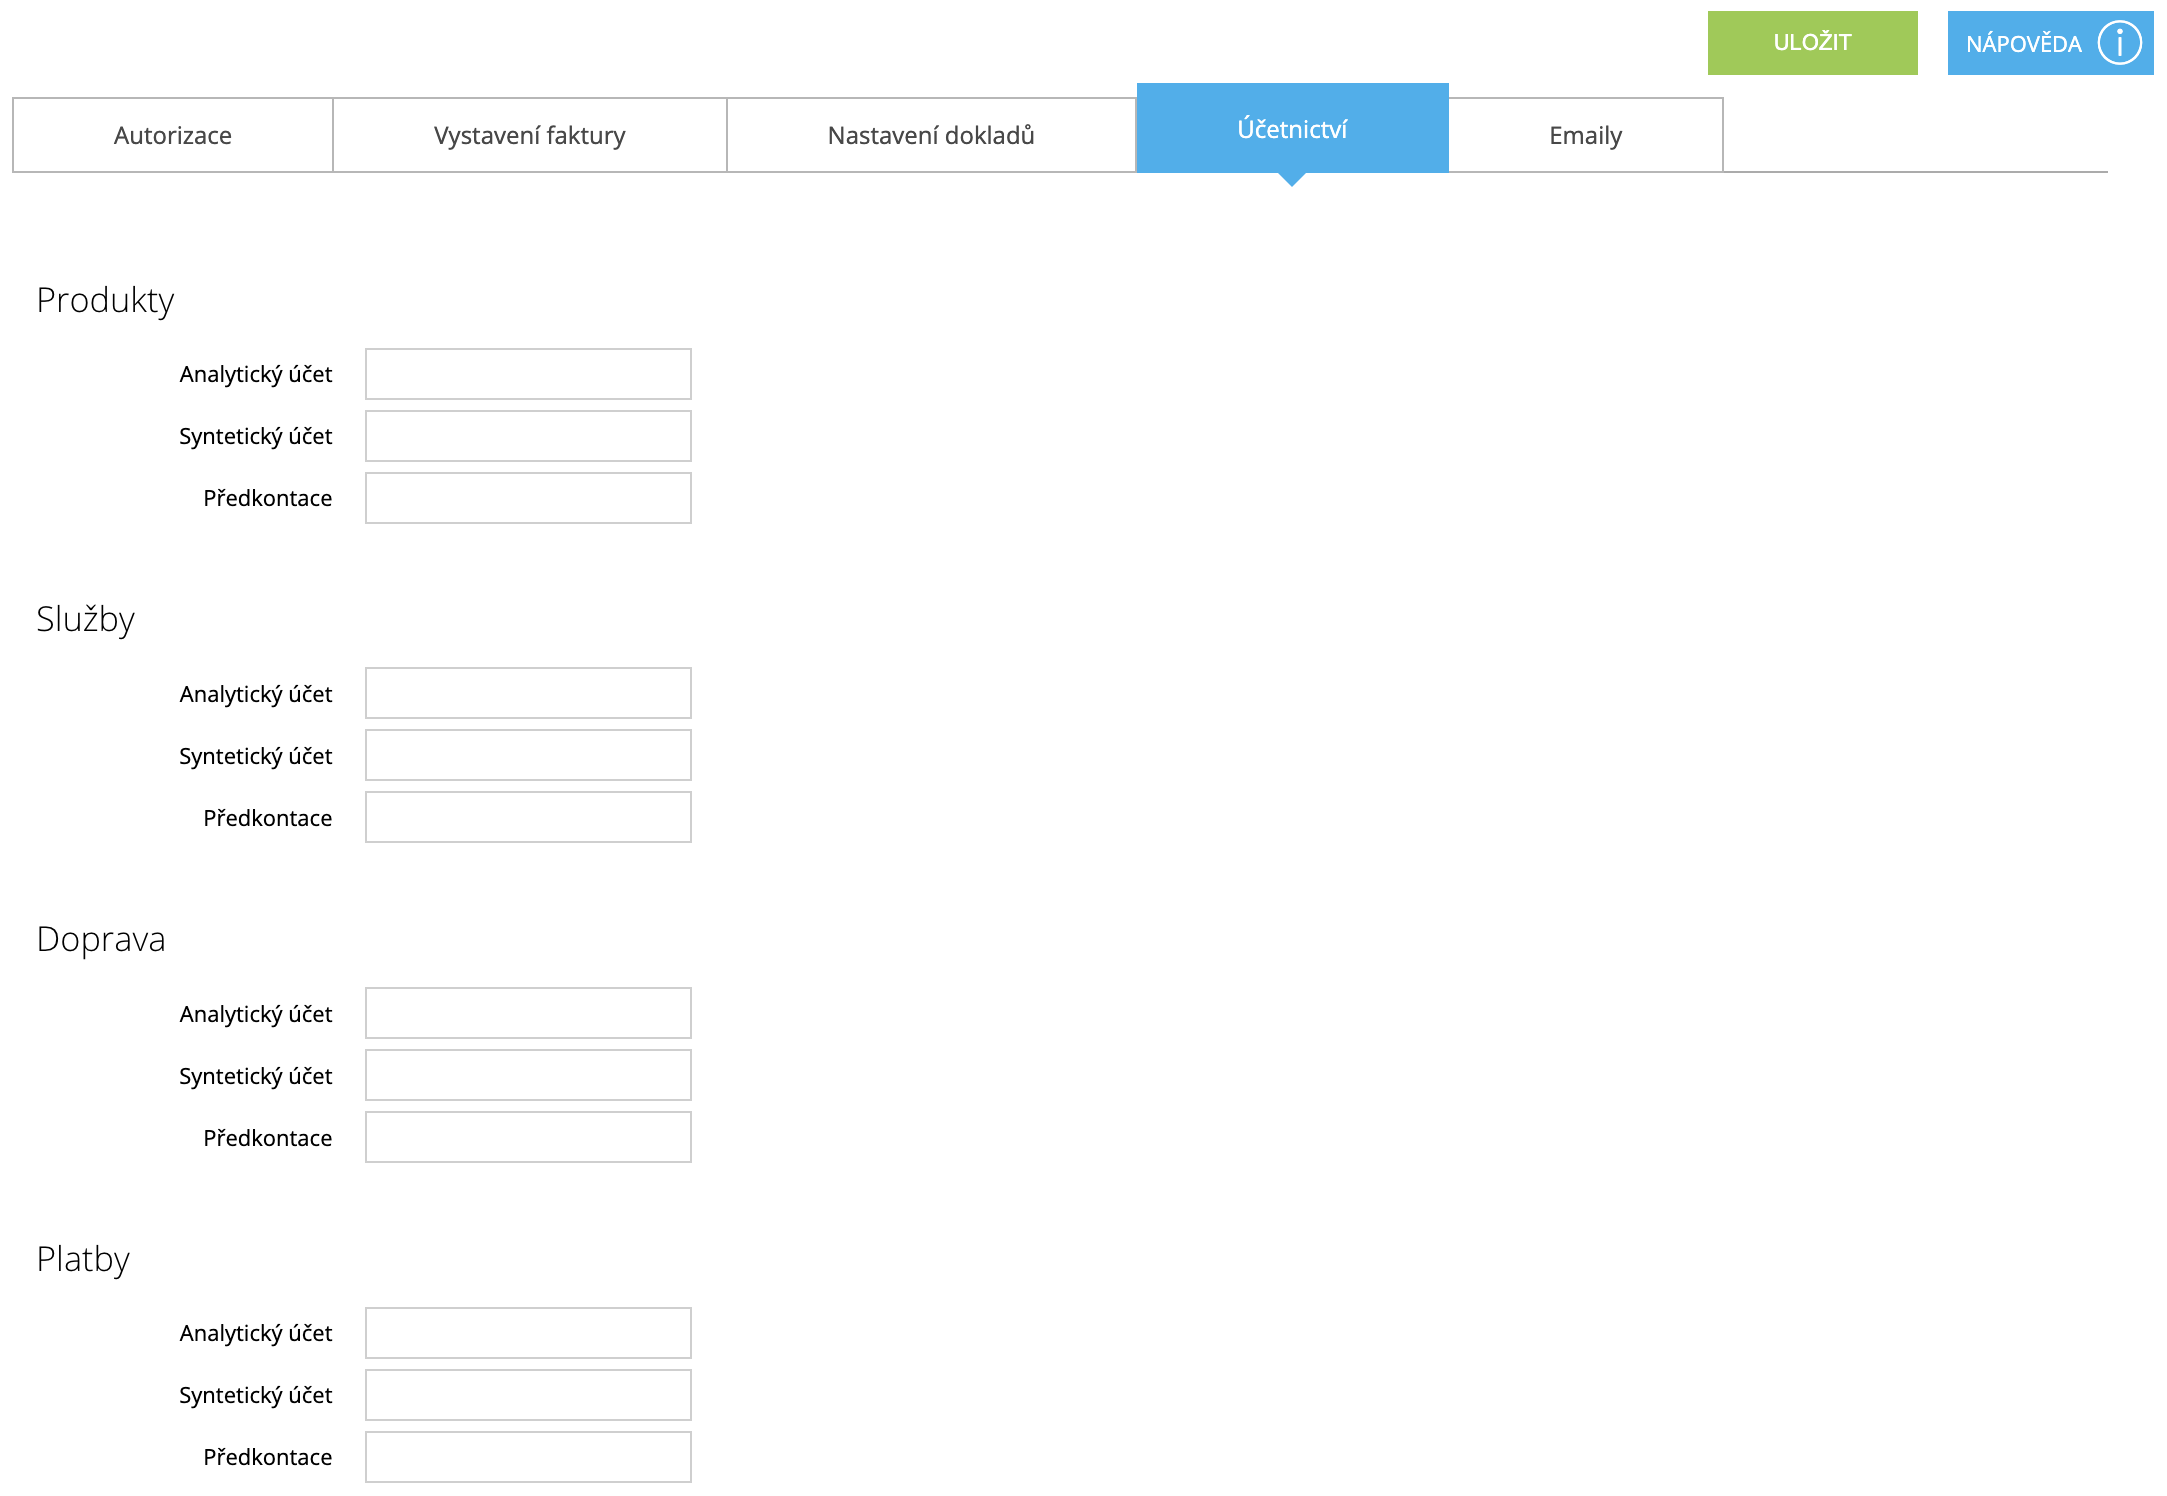
Task: Focus the Produkty Analytický účet field
Action: point(528,374)
